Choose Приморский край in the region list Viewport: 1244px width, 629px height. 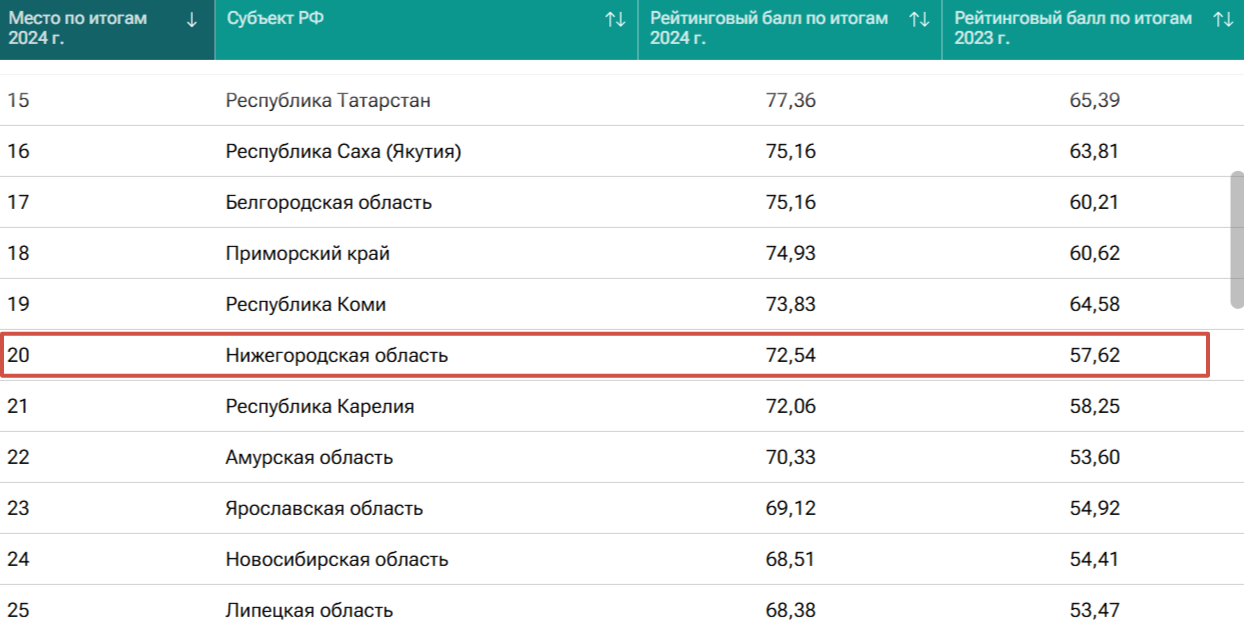pyautogui.click(x=307, y=254)
